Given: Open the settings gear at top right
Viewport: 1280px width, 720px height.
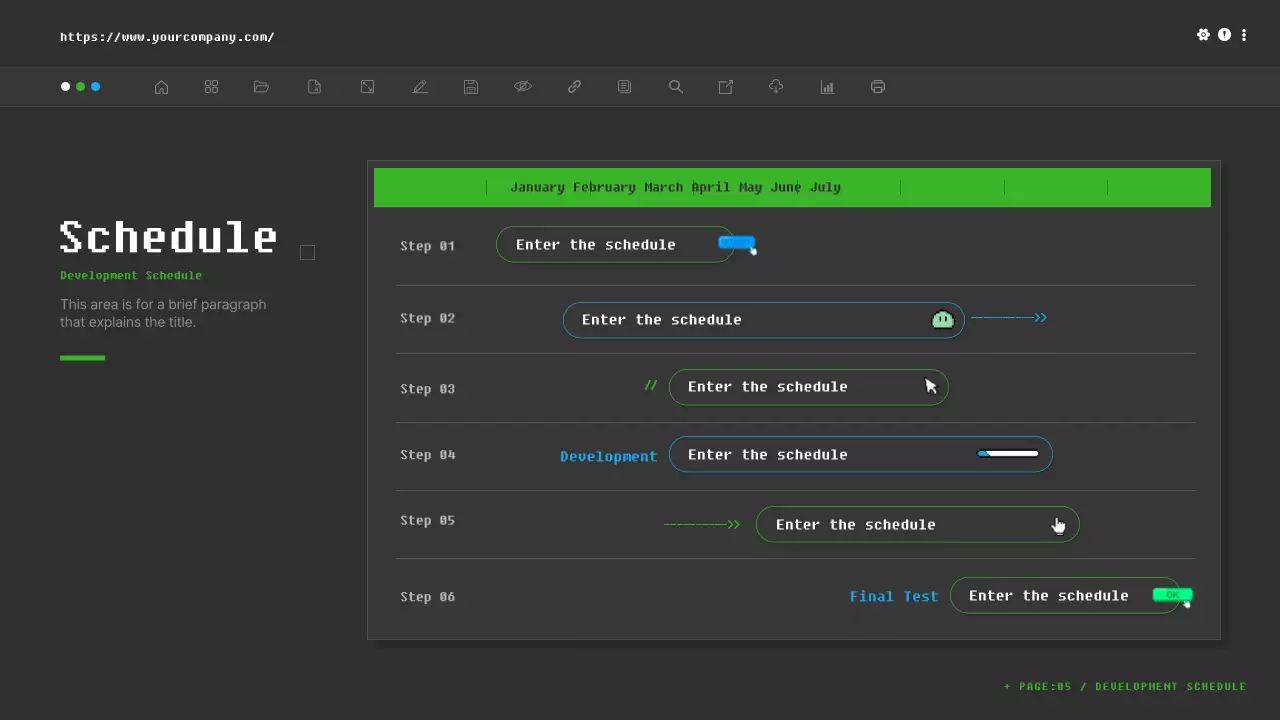Looking at the screenshot, I should [1204, 34].
